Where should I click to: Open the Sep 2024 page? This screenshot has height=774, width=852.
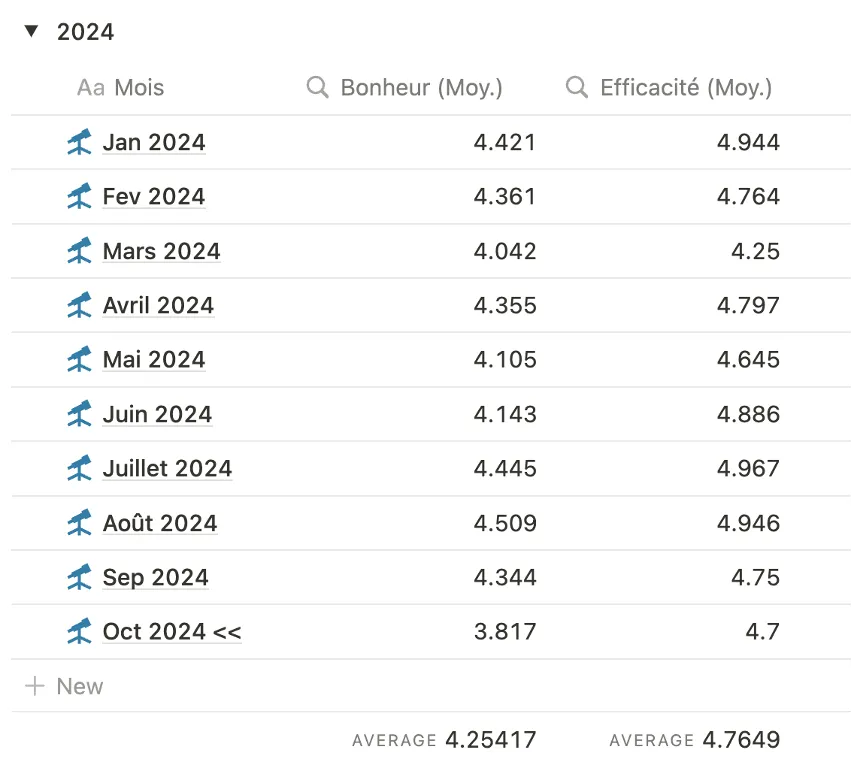coord(155,577)
